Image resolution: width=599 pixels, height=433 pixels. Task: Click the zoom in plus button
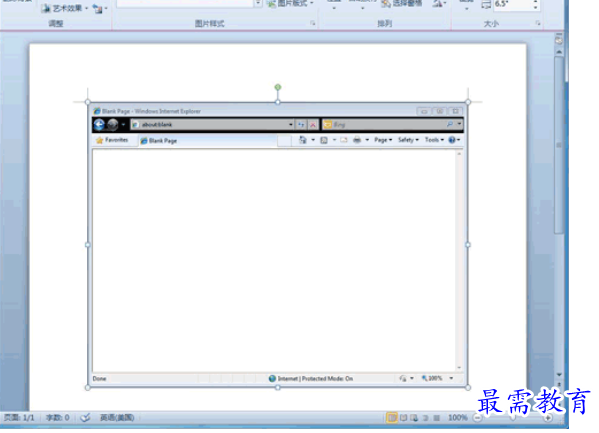(548, 418)
